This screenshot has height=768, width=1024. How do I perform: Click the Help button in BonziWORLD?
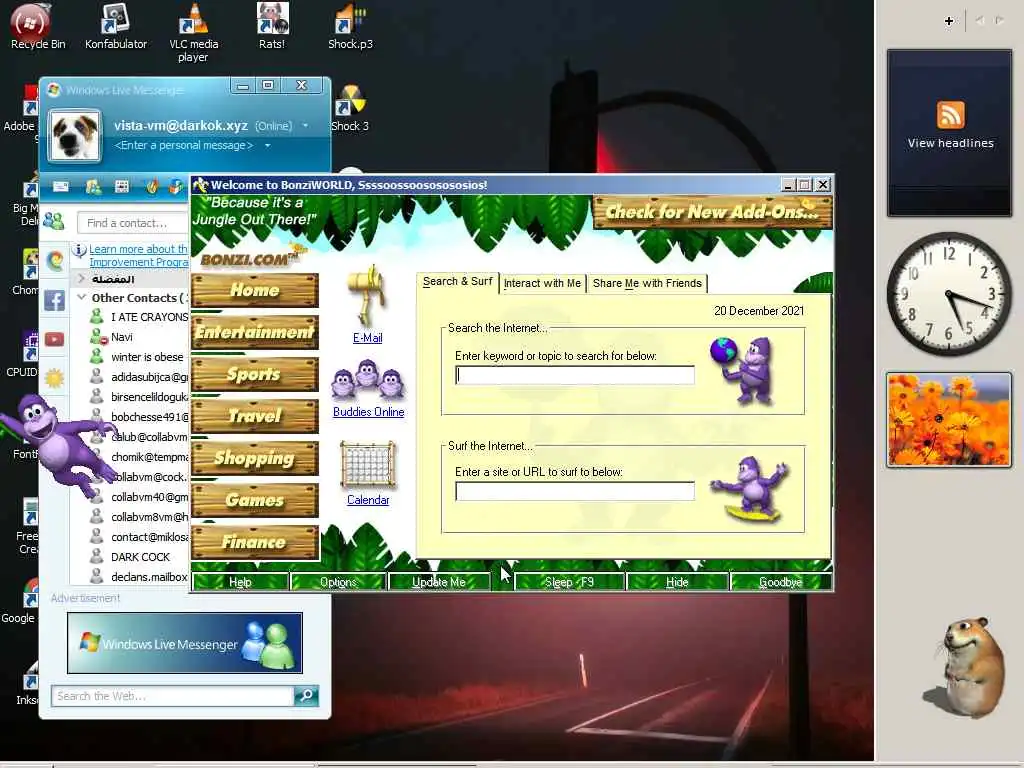(x=240, y=582)
